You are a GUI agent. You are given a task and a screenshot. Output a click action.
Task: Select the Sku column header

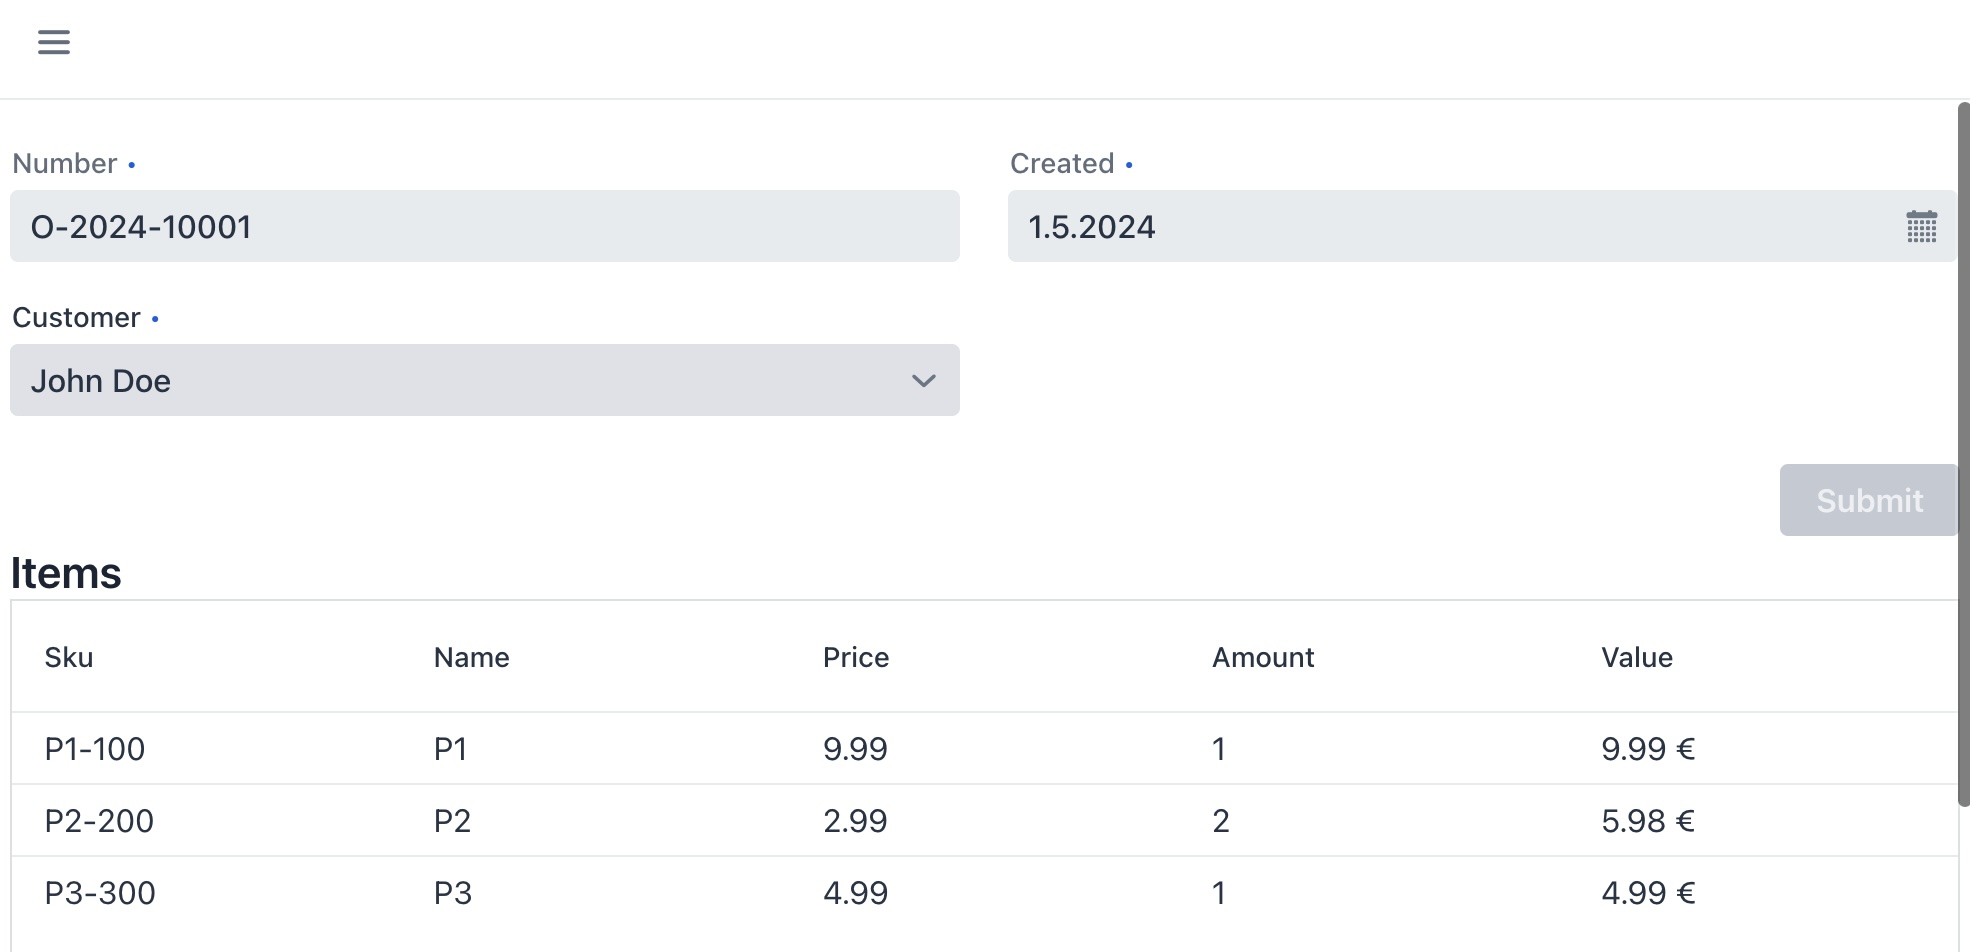pyautogui.click(x=69, y=657)
